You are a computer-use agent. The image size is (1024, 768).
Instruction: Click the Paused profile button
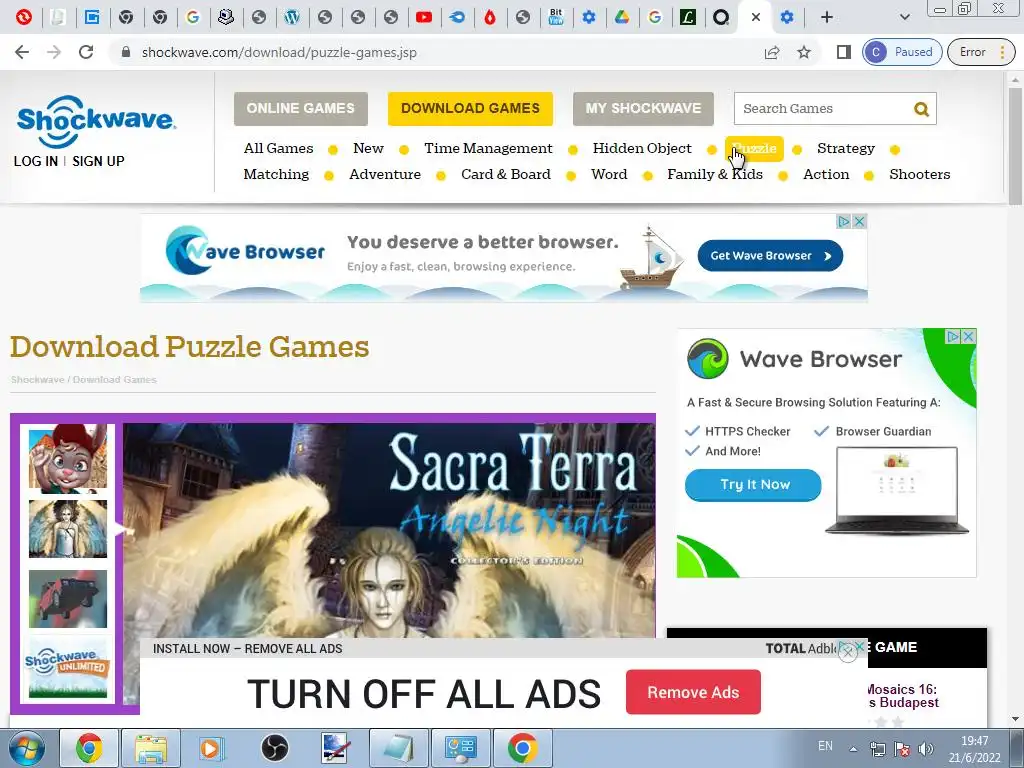tap(903, 52)
